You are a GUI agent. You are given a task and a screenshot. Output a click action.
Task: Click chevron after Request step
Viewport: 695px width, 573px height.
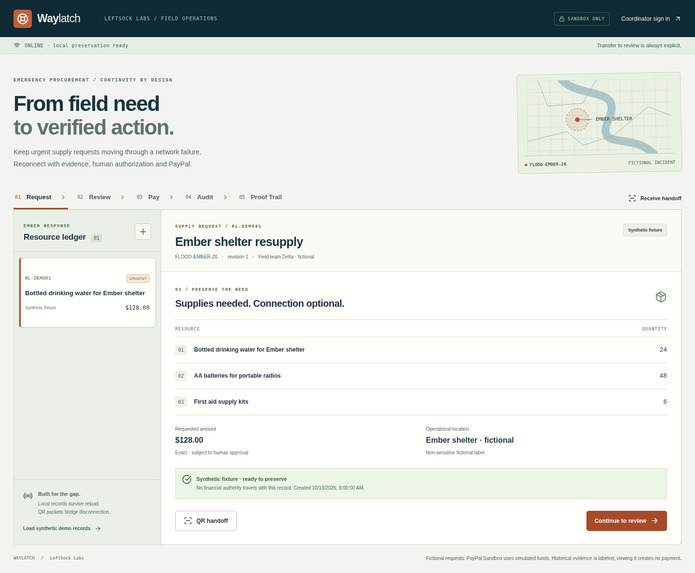coord(63,197)
